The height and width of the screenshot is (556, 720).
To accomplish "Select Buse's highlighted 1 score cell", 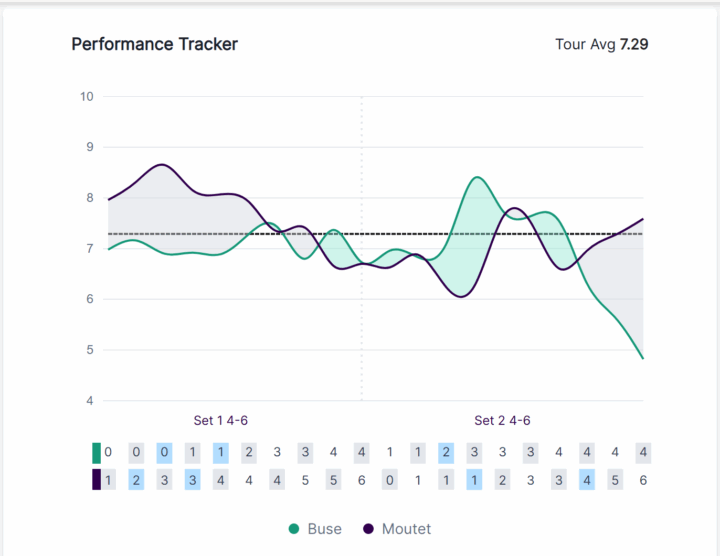I will pos(220,453).
